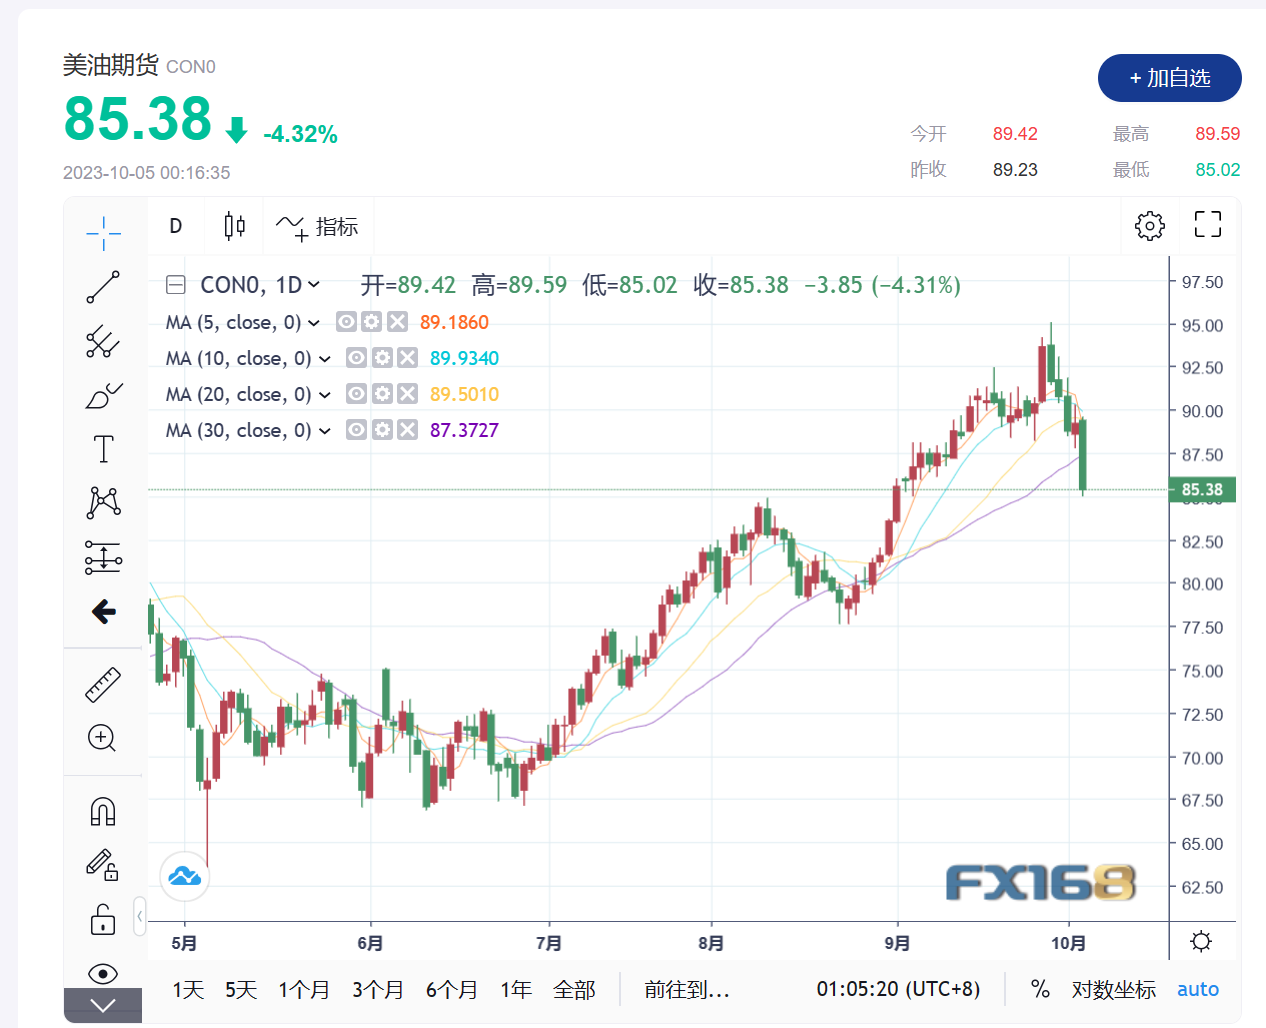This screenshot has width=1266, height=1028.
Task: Click the 85.38 current price label on axis
Action: (1202, 489)
